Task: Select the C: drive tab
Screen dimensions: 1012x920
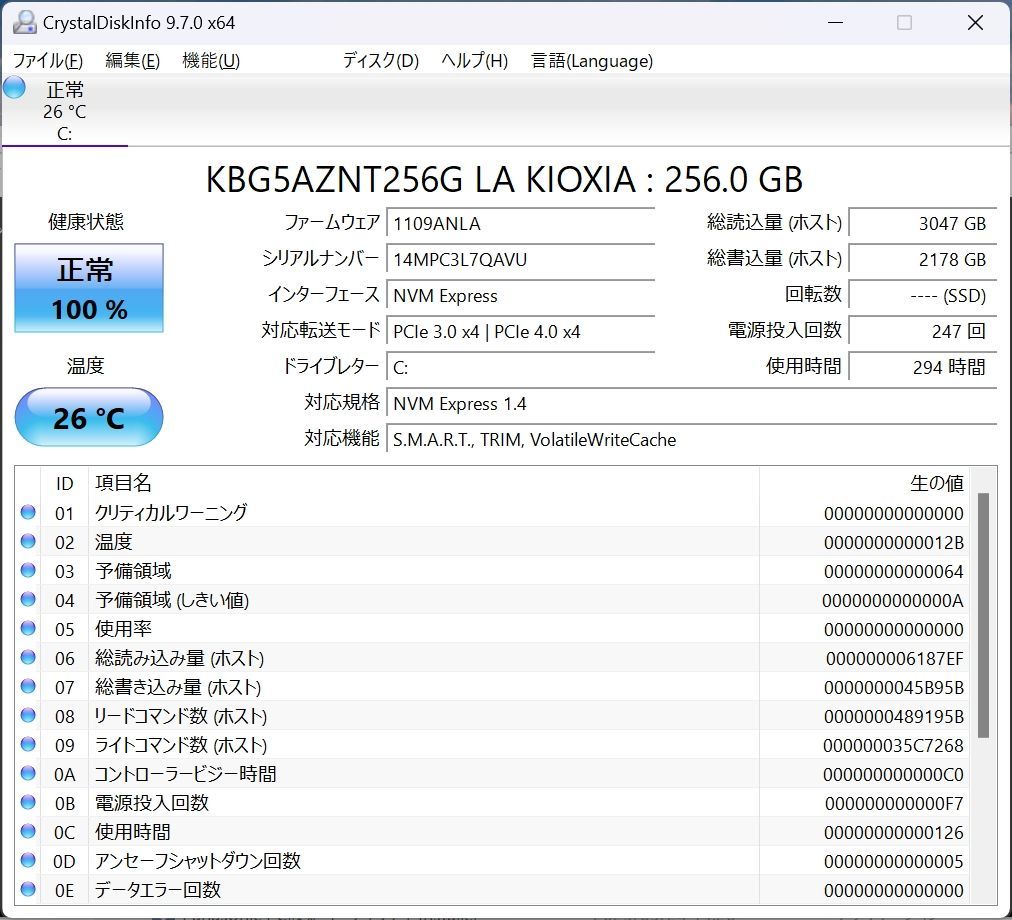Action: point(64,110)
